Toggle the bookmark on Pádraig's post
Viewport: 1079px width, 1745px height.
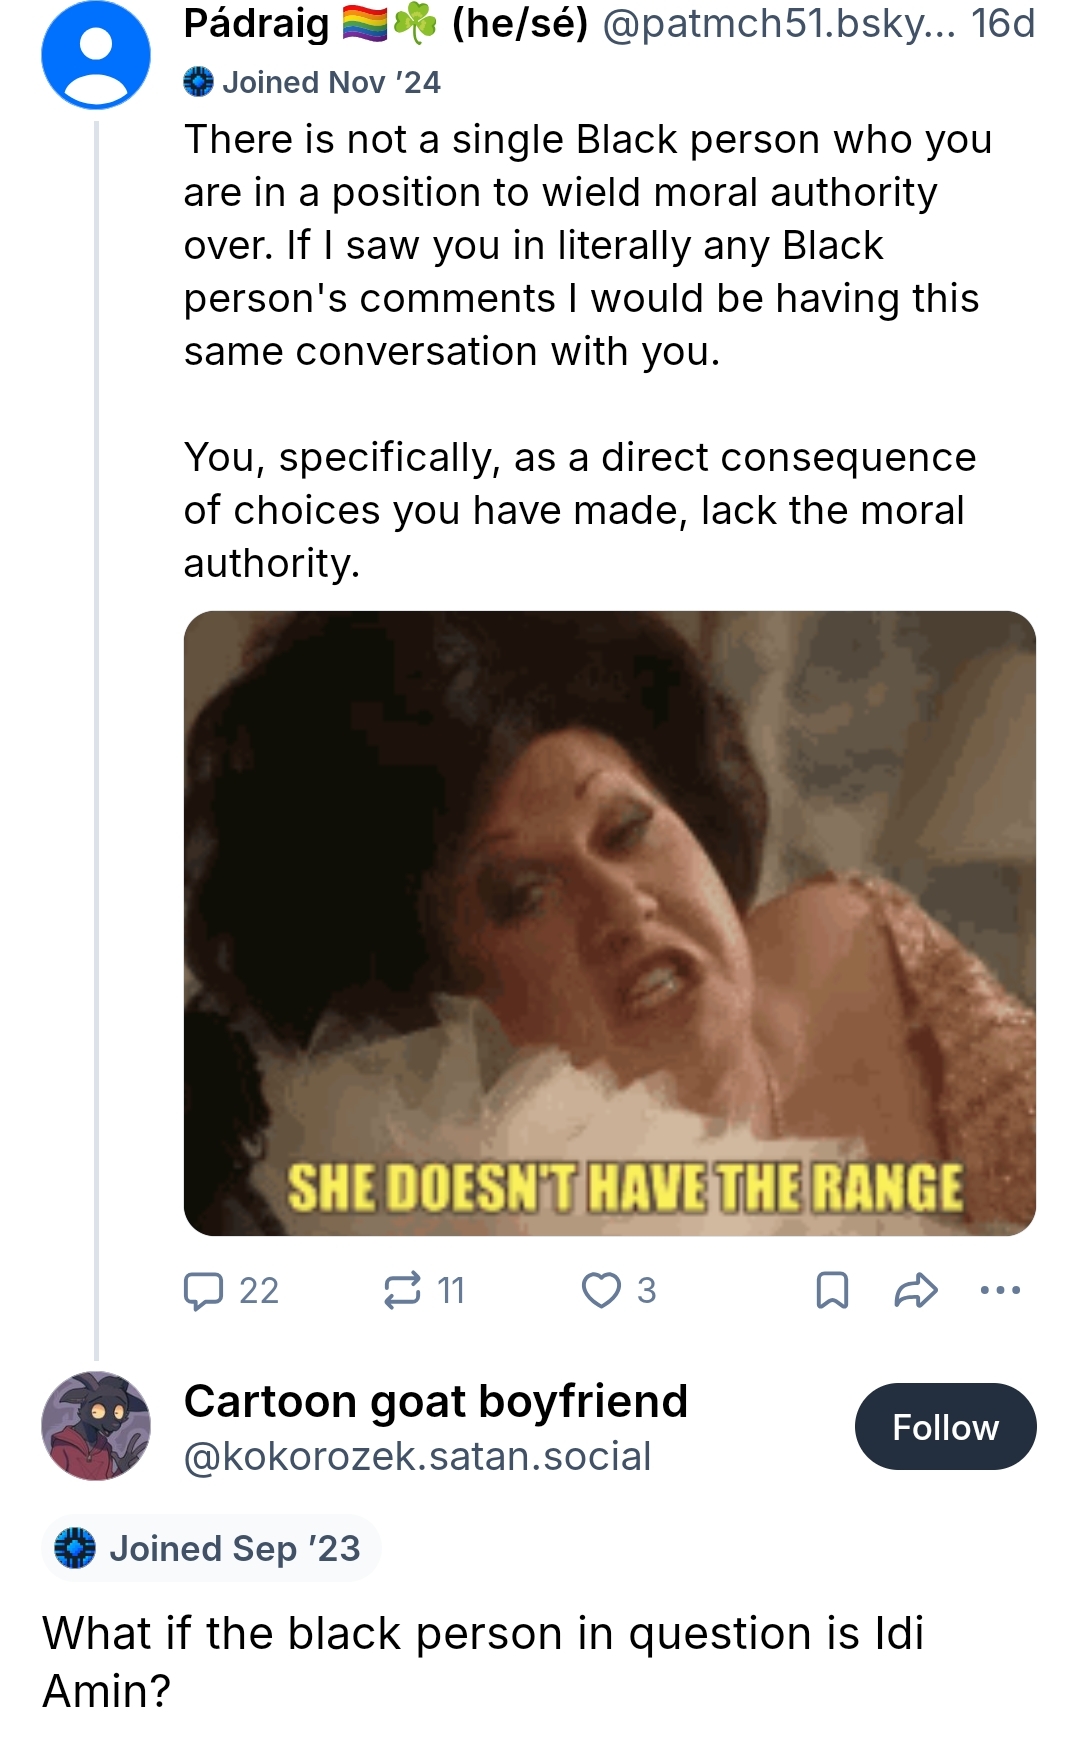click(x=832, y=1290)
